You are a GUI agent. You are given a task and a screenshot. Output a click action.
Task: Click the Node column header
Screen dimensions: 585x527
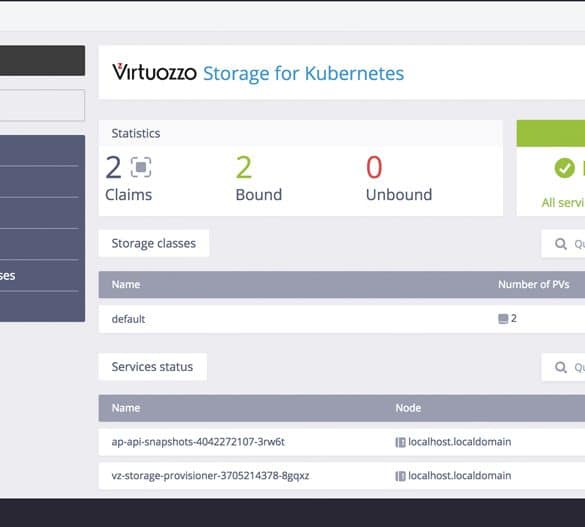(x=408, y=408)
